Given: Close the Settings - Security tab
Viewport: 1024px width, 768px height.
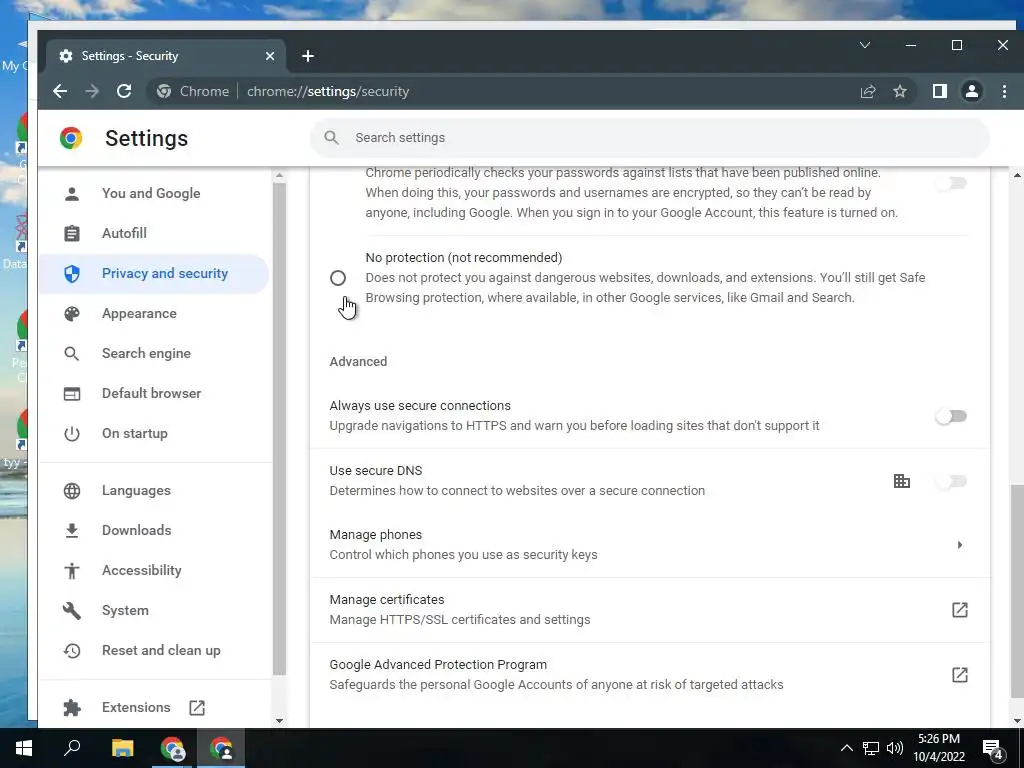Looking at the screenshot, I should (270, 56).
